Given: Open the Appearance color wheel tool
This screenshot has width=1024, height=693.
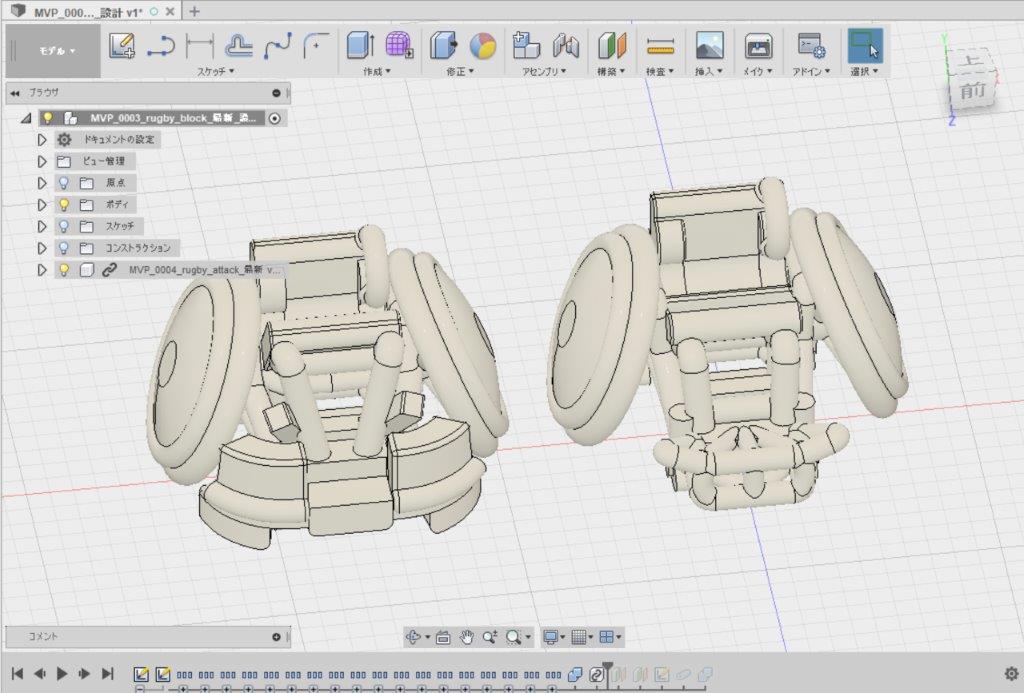Looking at the screenshot, I should 482,46.
